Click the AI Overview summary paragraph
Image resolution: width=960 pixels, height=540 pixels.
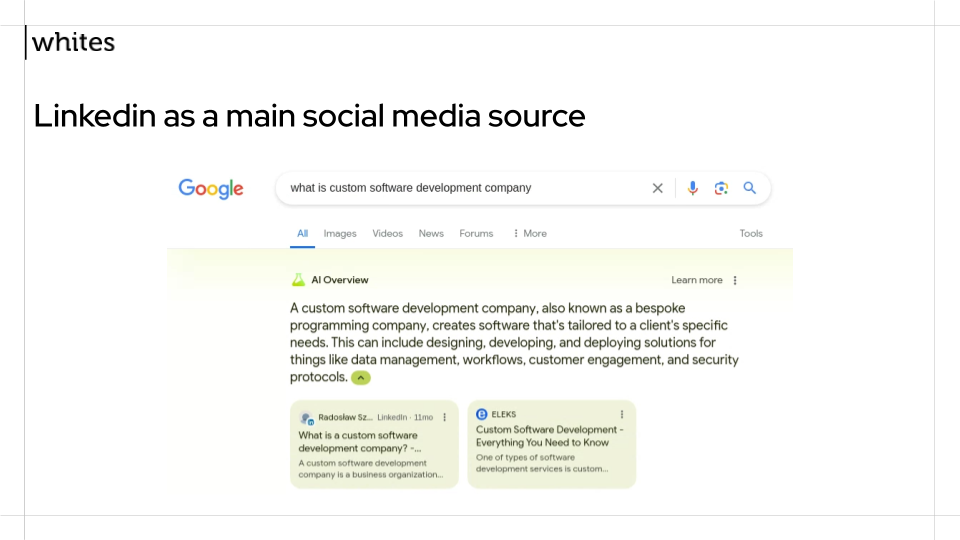coord(514,342)
